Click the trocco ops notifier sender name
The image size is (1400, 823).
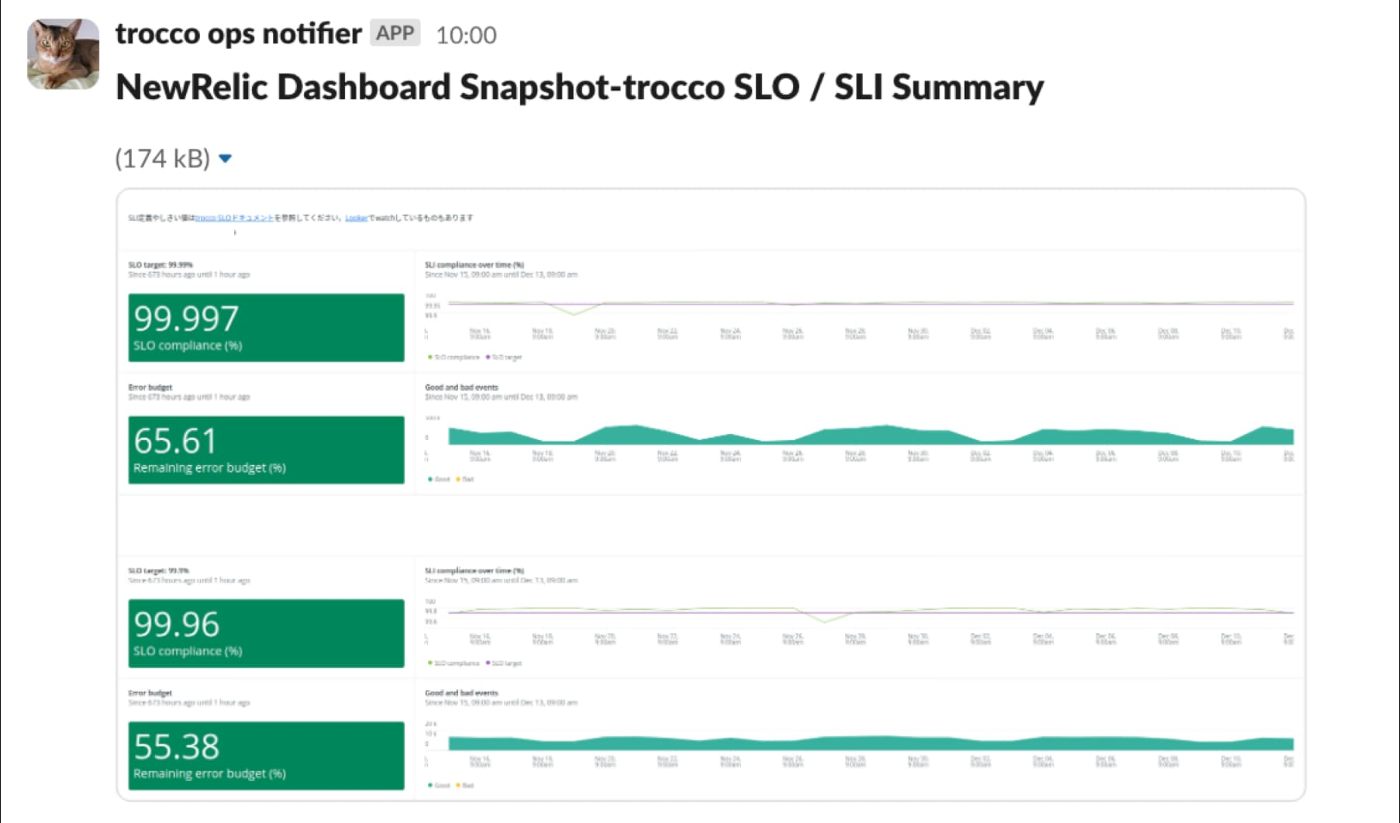tap(238, 33)
